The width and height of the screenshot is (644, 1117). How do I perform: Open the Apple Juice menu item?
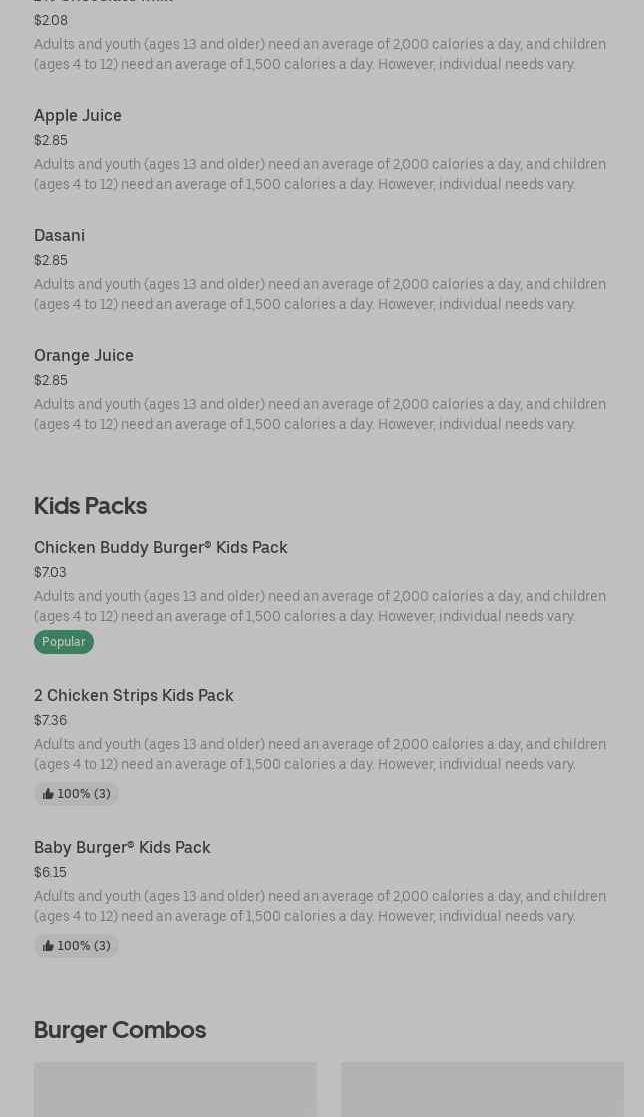click(x=78, y=116)
